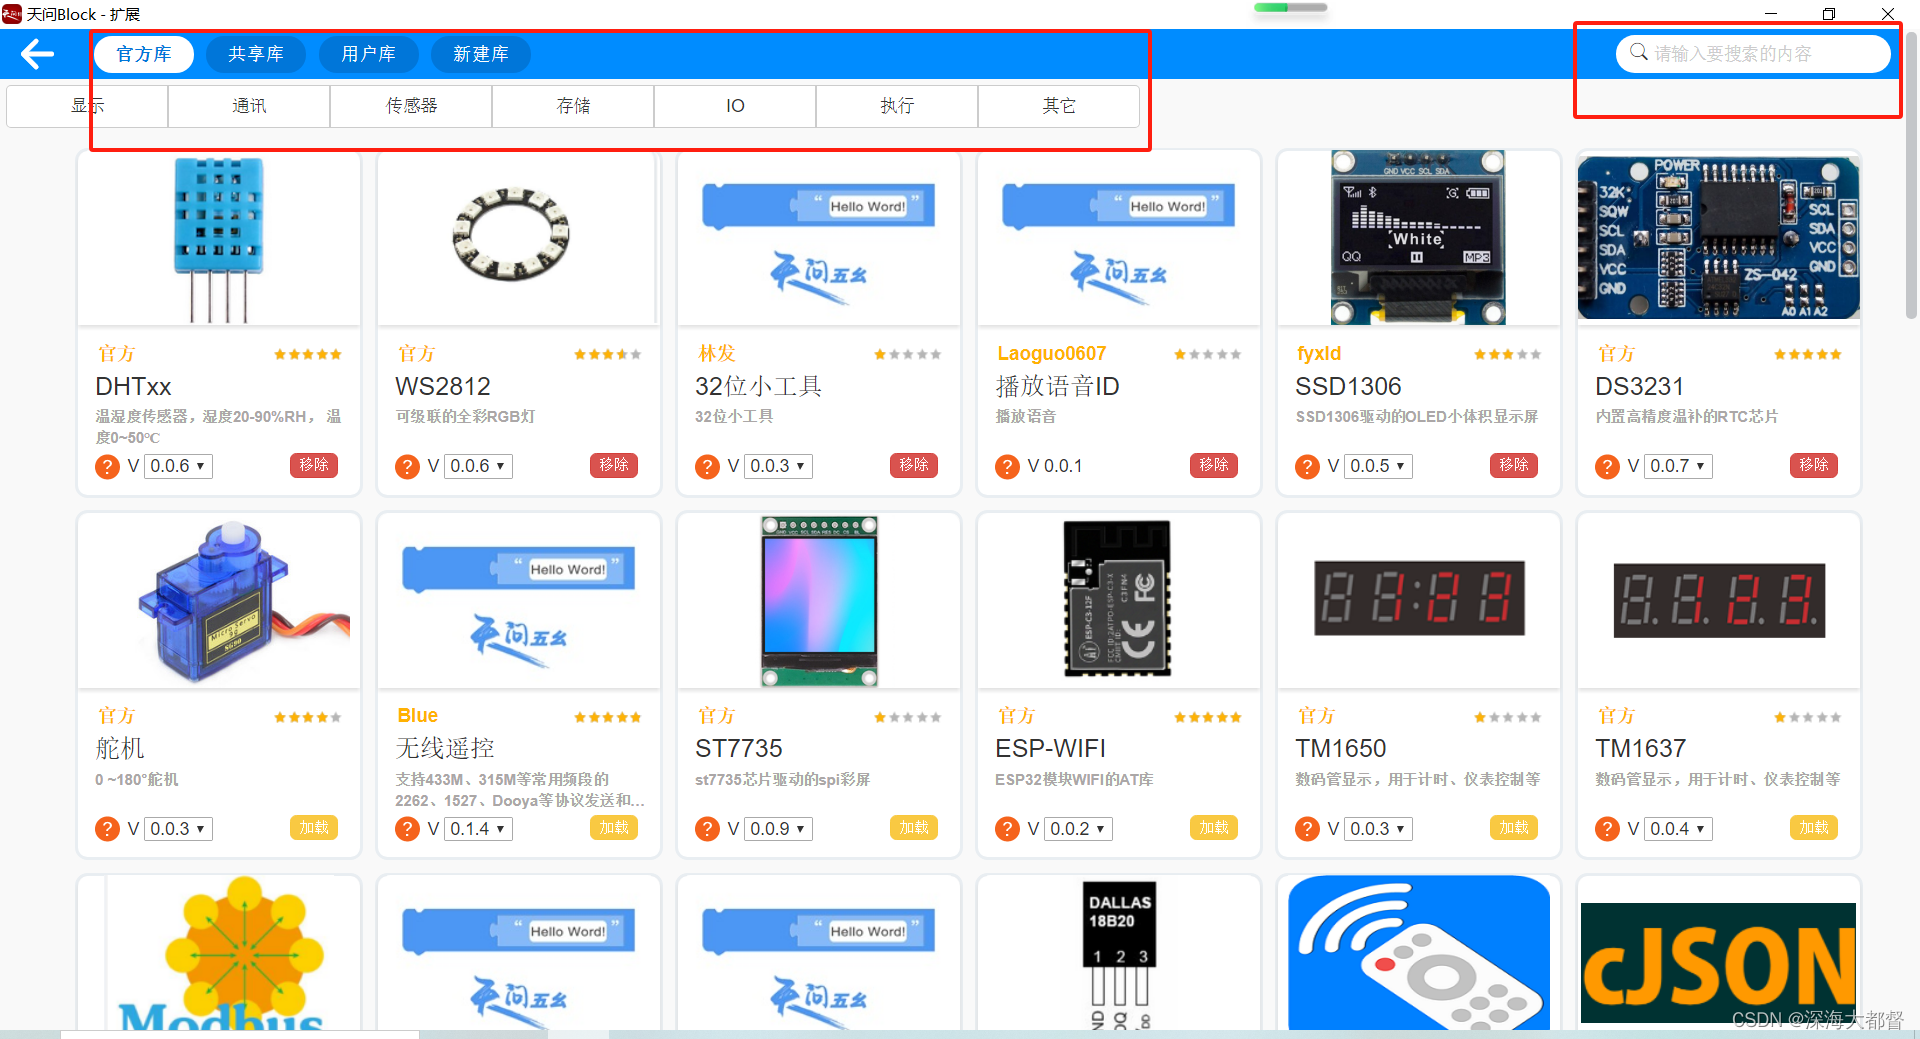Filter by 通讯 category

point(249,106)
